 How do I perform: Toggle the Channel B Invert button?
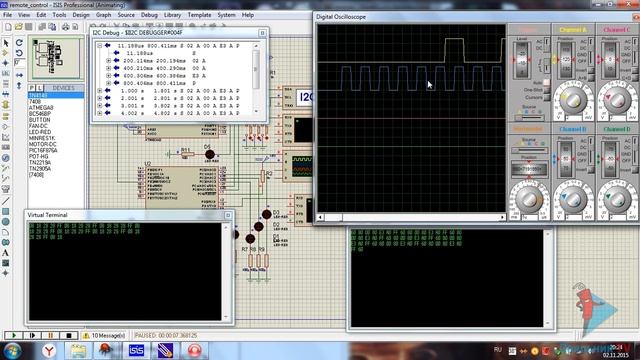pyautogui.click(x=591, y=169)
